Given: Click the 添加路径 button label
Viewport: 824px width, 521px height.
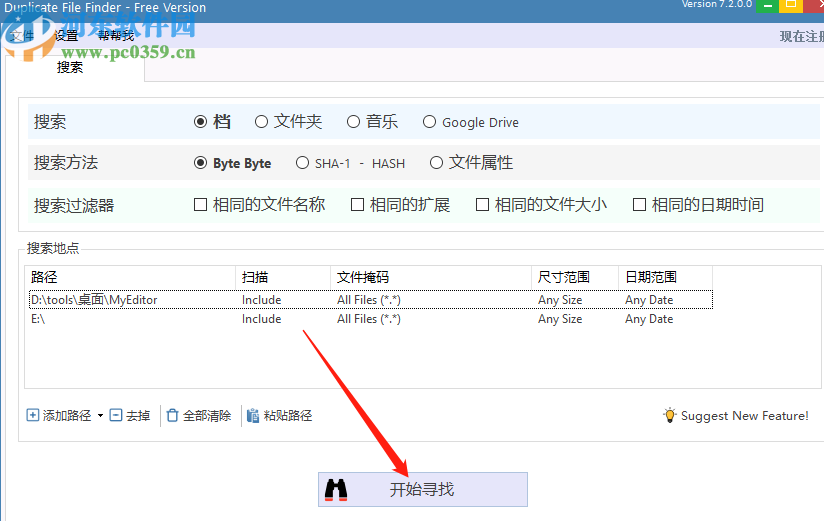Looking at the screenshot, I should (67, 416).
